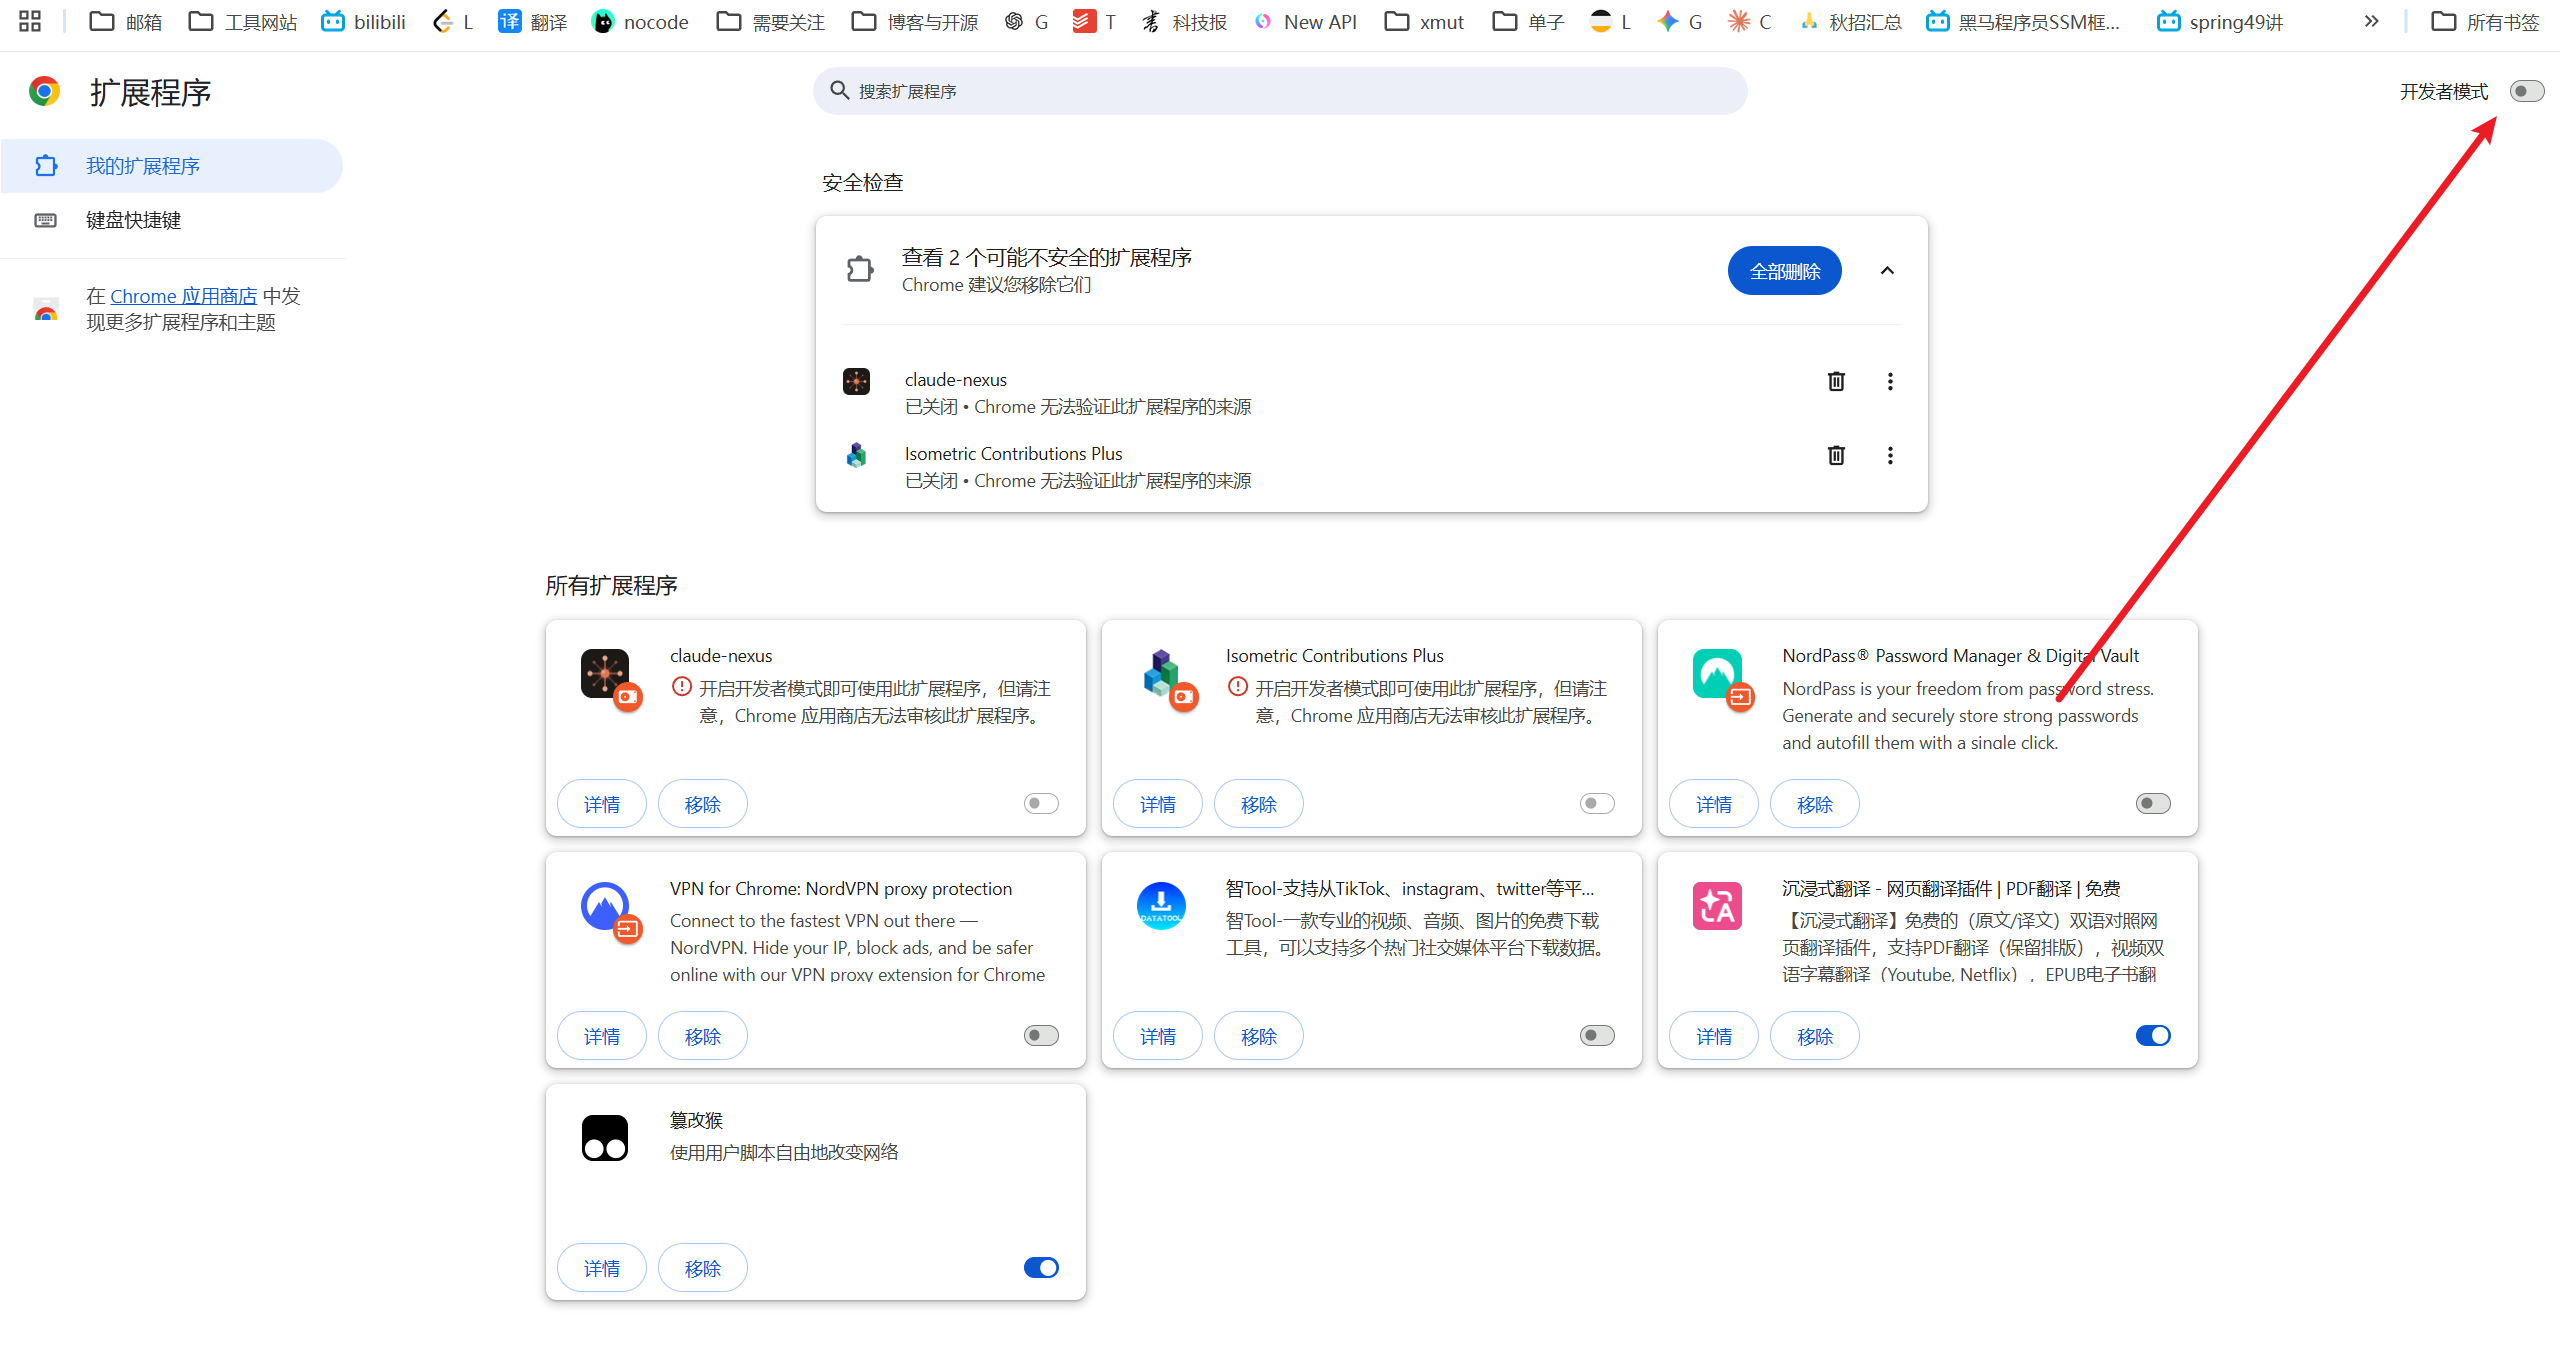Image resolution: width=2560 pixels, height=1359 pixels.
Task: Expand the bookmarks overflow chevron
Action: tap(2371, 21)
